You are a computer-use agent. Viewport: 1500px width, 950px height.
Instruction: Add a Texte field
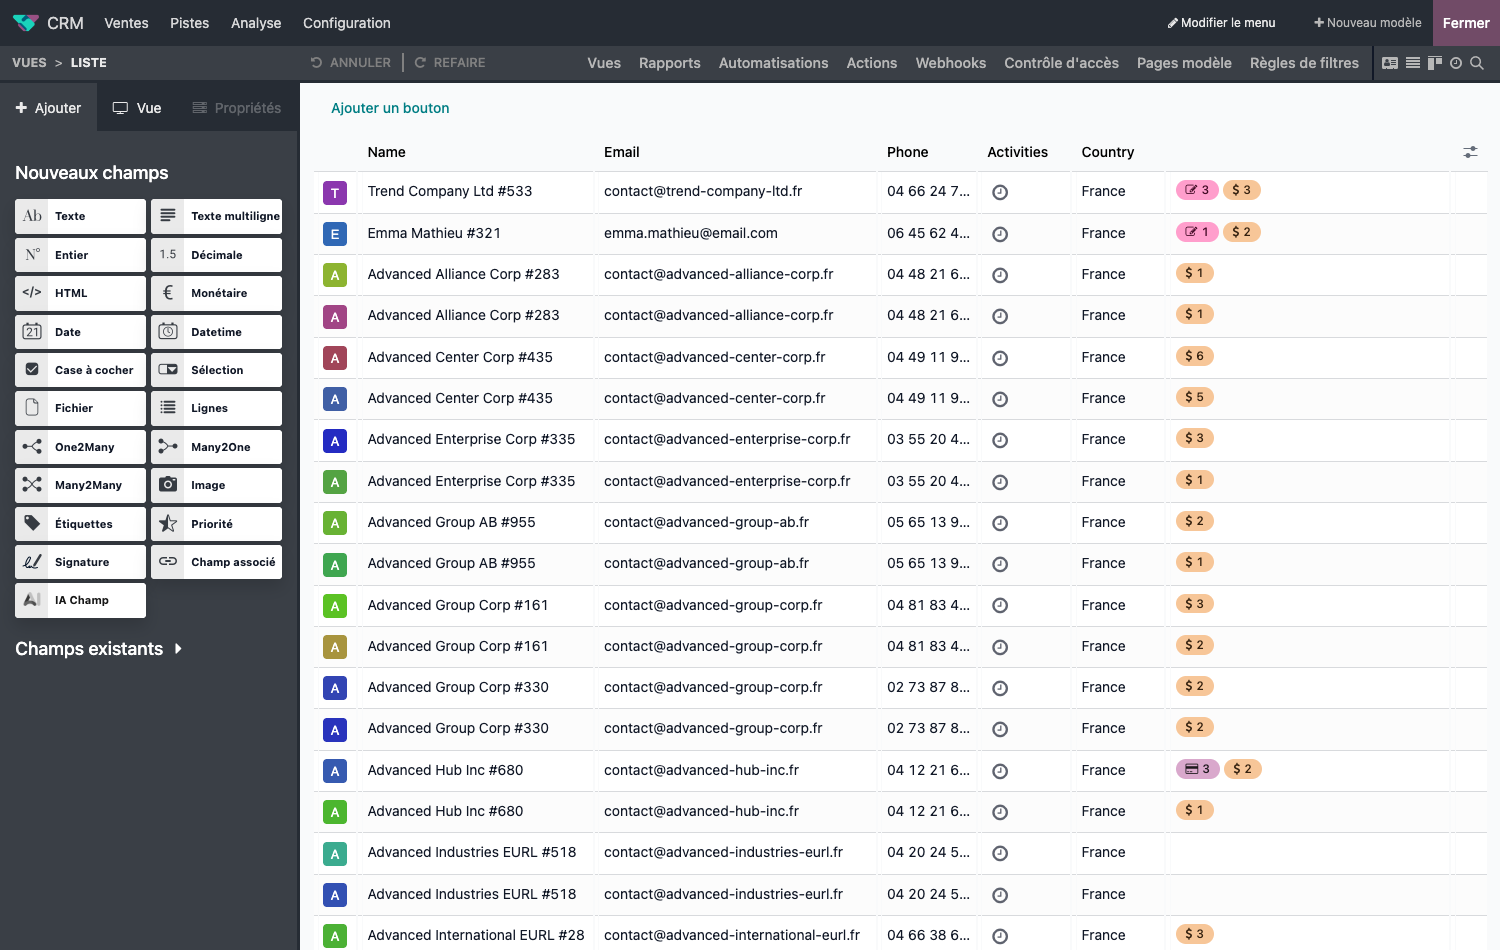(x=80, y=216)
